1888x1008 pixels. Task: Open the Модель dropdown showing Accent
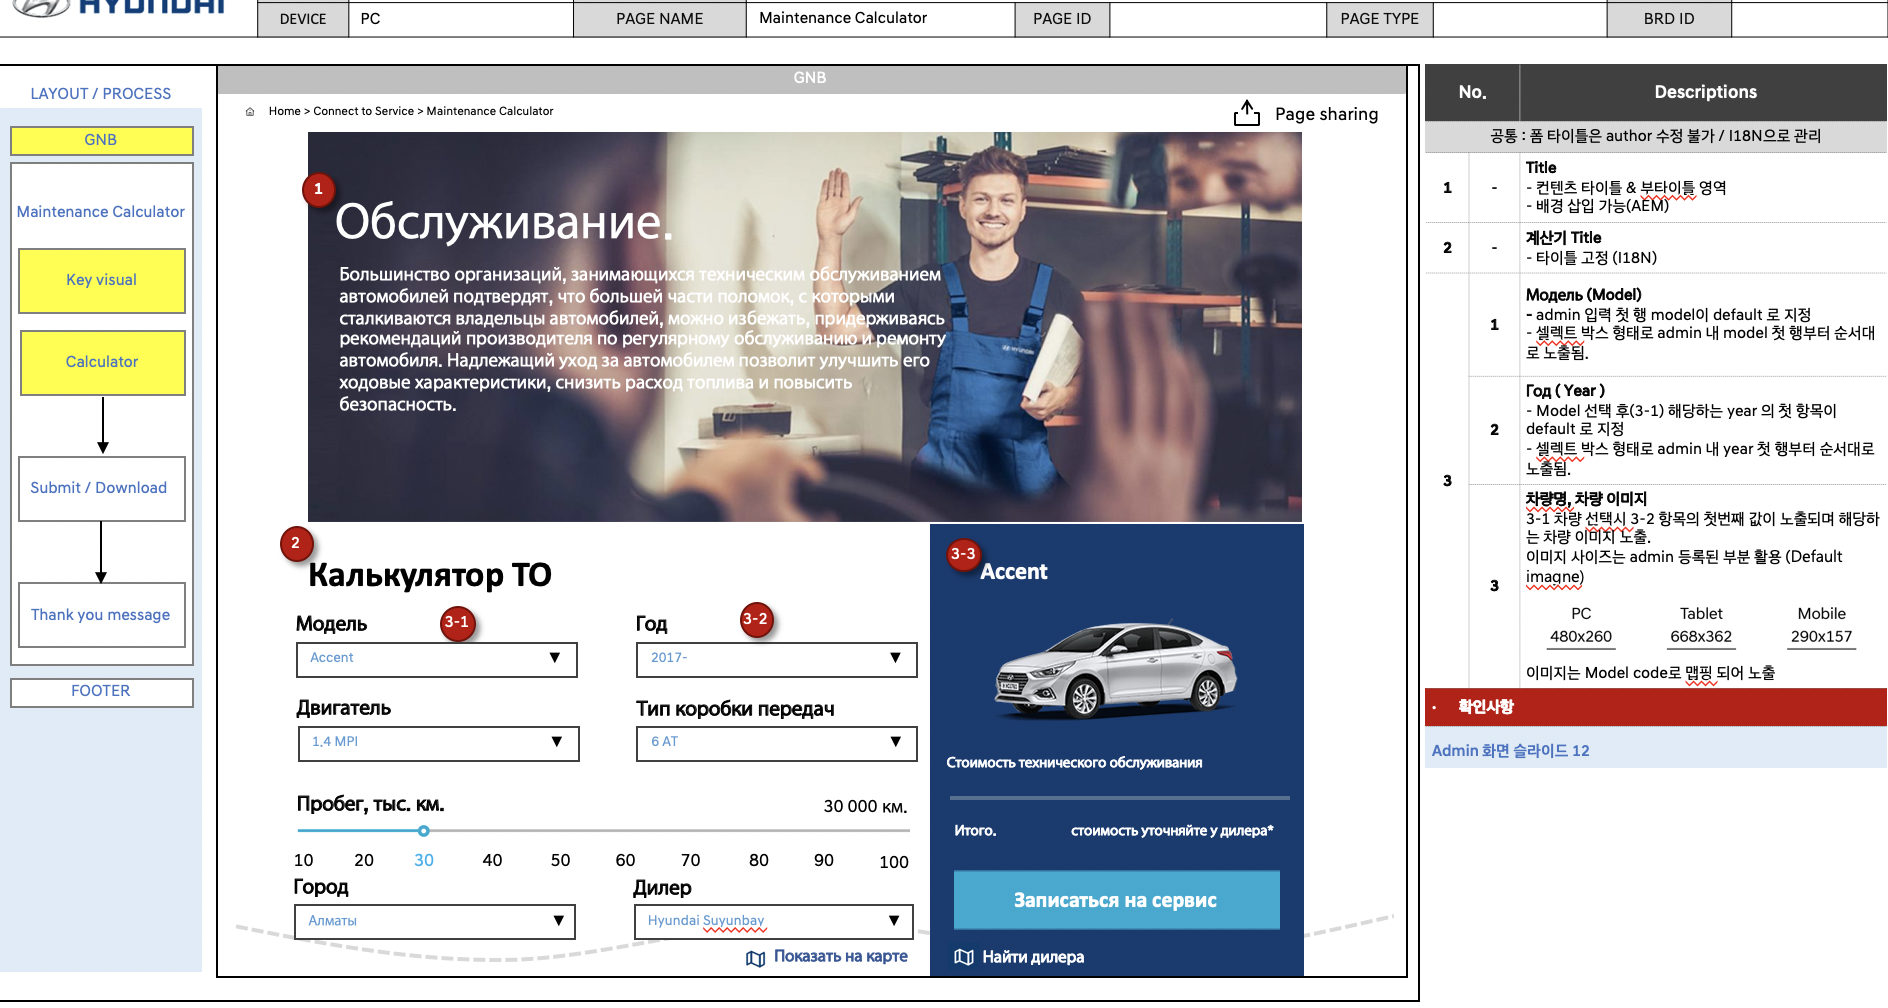[436, 659]
